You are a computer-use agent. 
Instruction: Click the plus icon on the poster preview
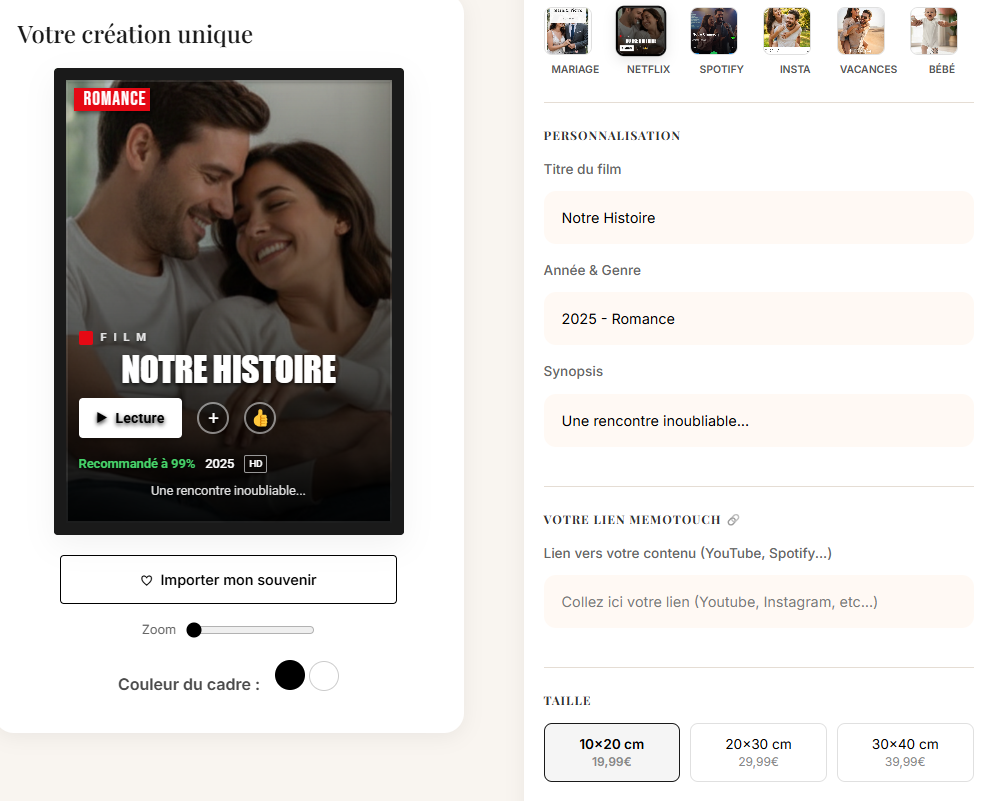coord(213,418)
